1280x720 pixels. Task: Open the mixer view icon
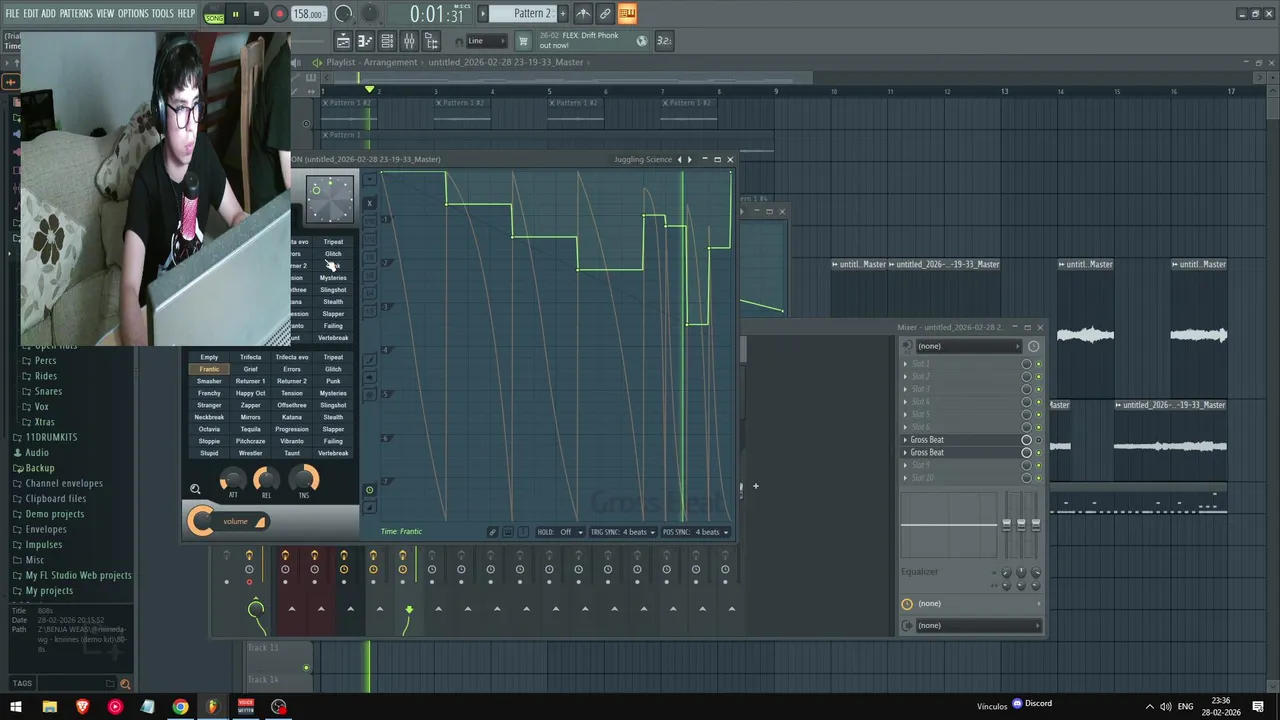click(409, 41)
